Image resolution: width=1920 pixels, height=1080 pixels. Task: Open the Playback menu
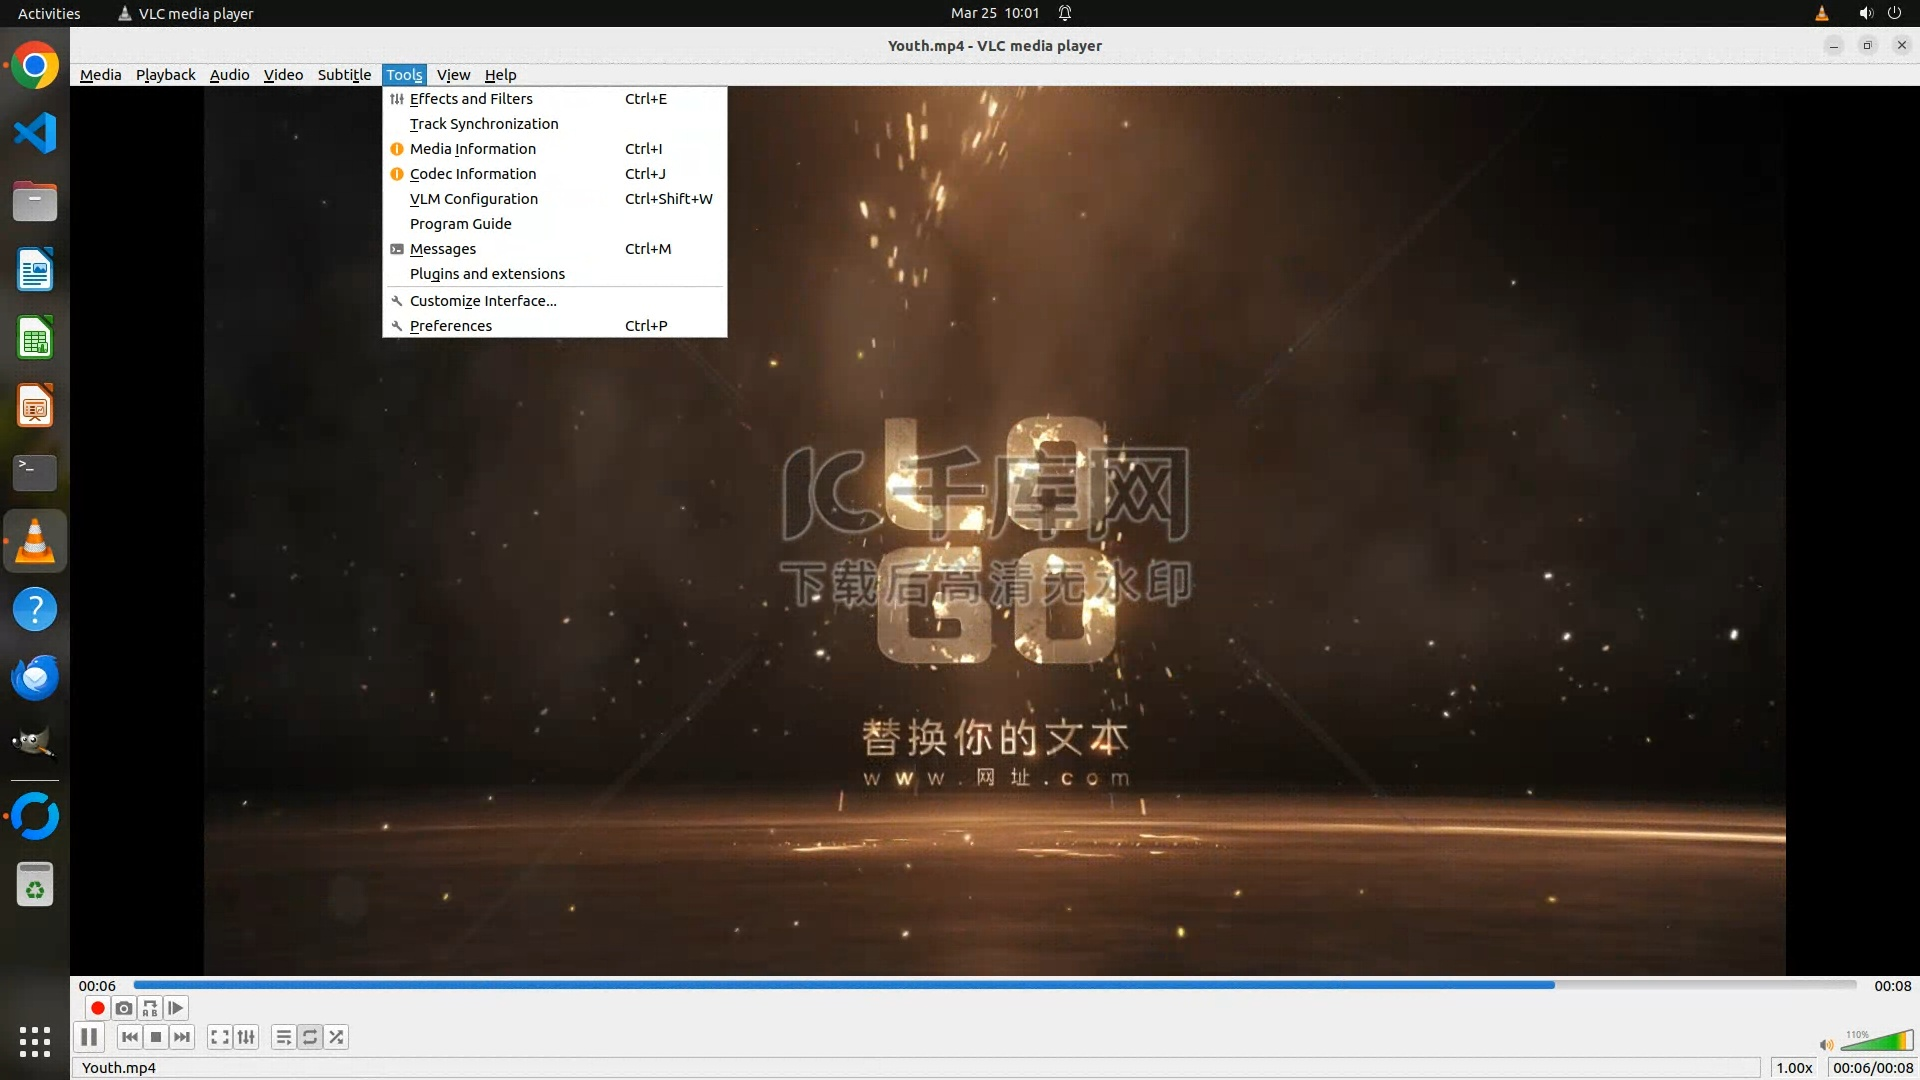click(x=165, y=75)
